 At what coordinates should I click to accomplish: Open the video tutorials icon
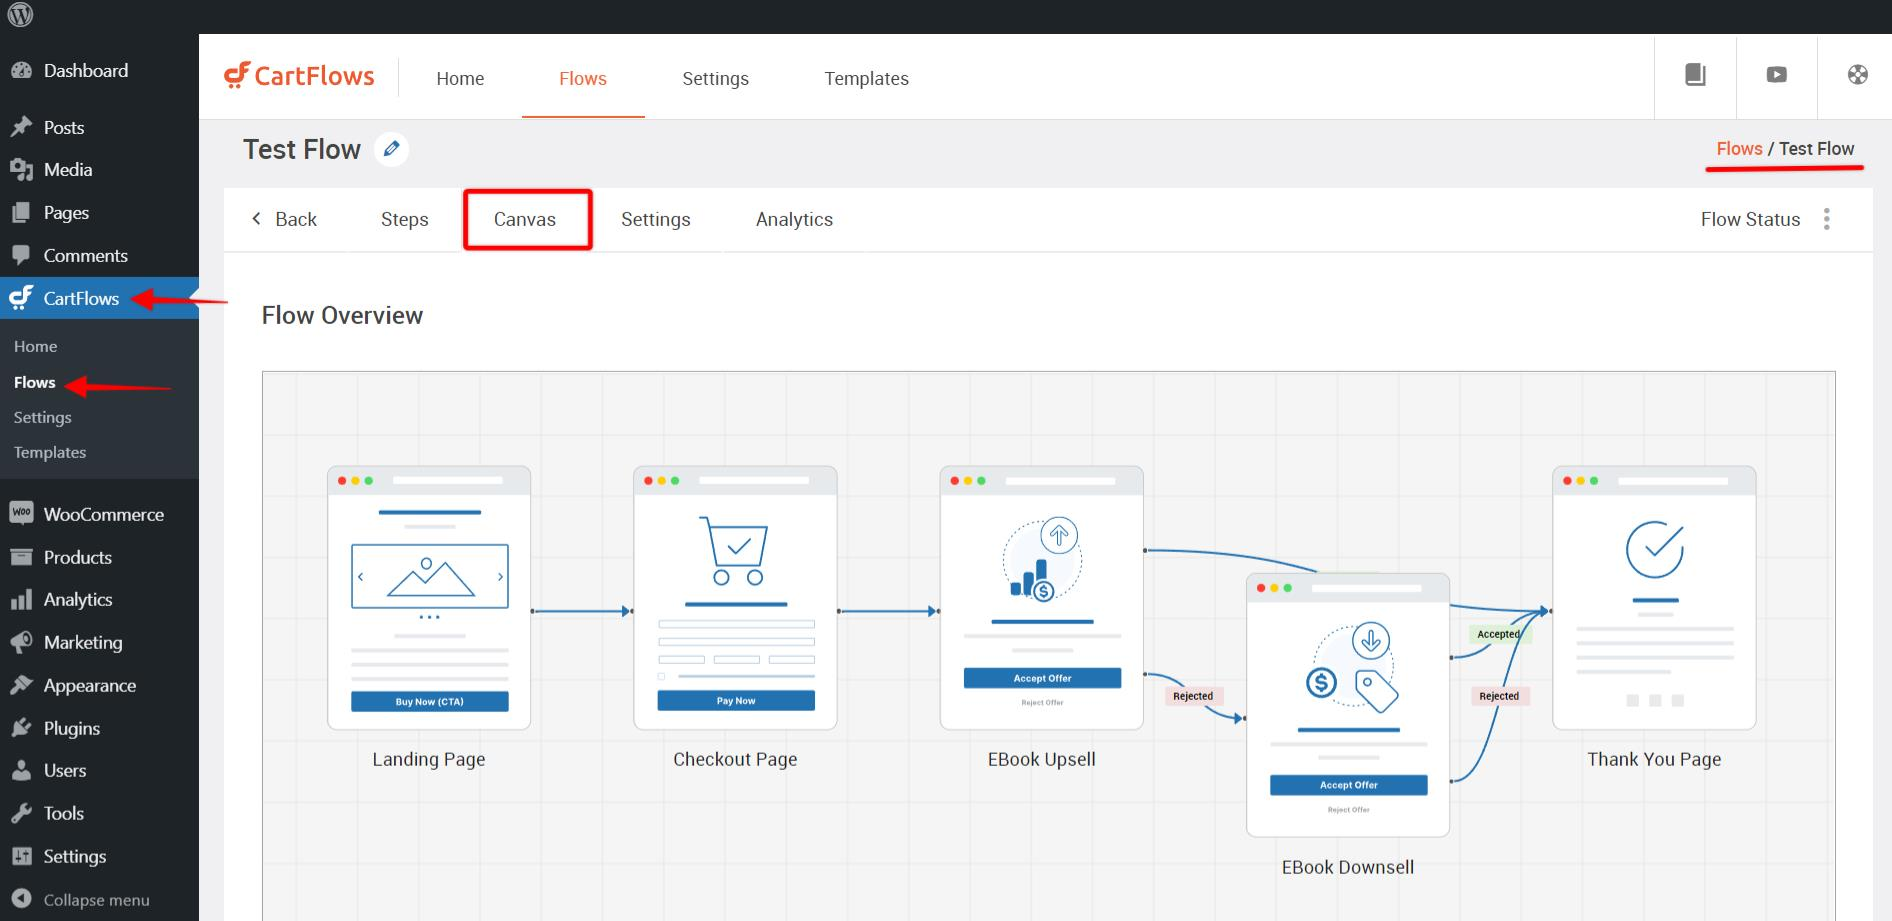[x=1776, y=75]
